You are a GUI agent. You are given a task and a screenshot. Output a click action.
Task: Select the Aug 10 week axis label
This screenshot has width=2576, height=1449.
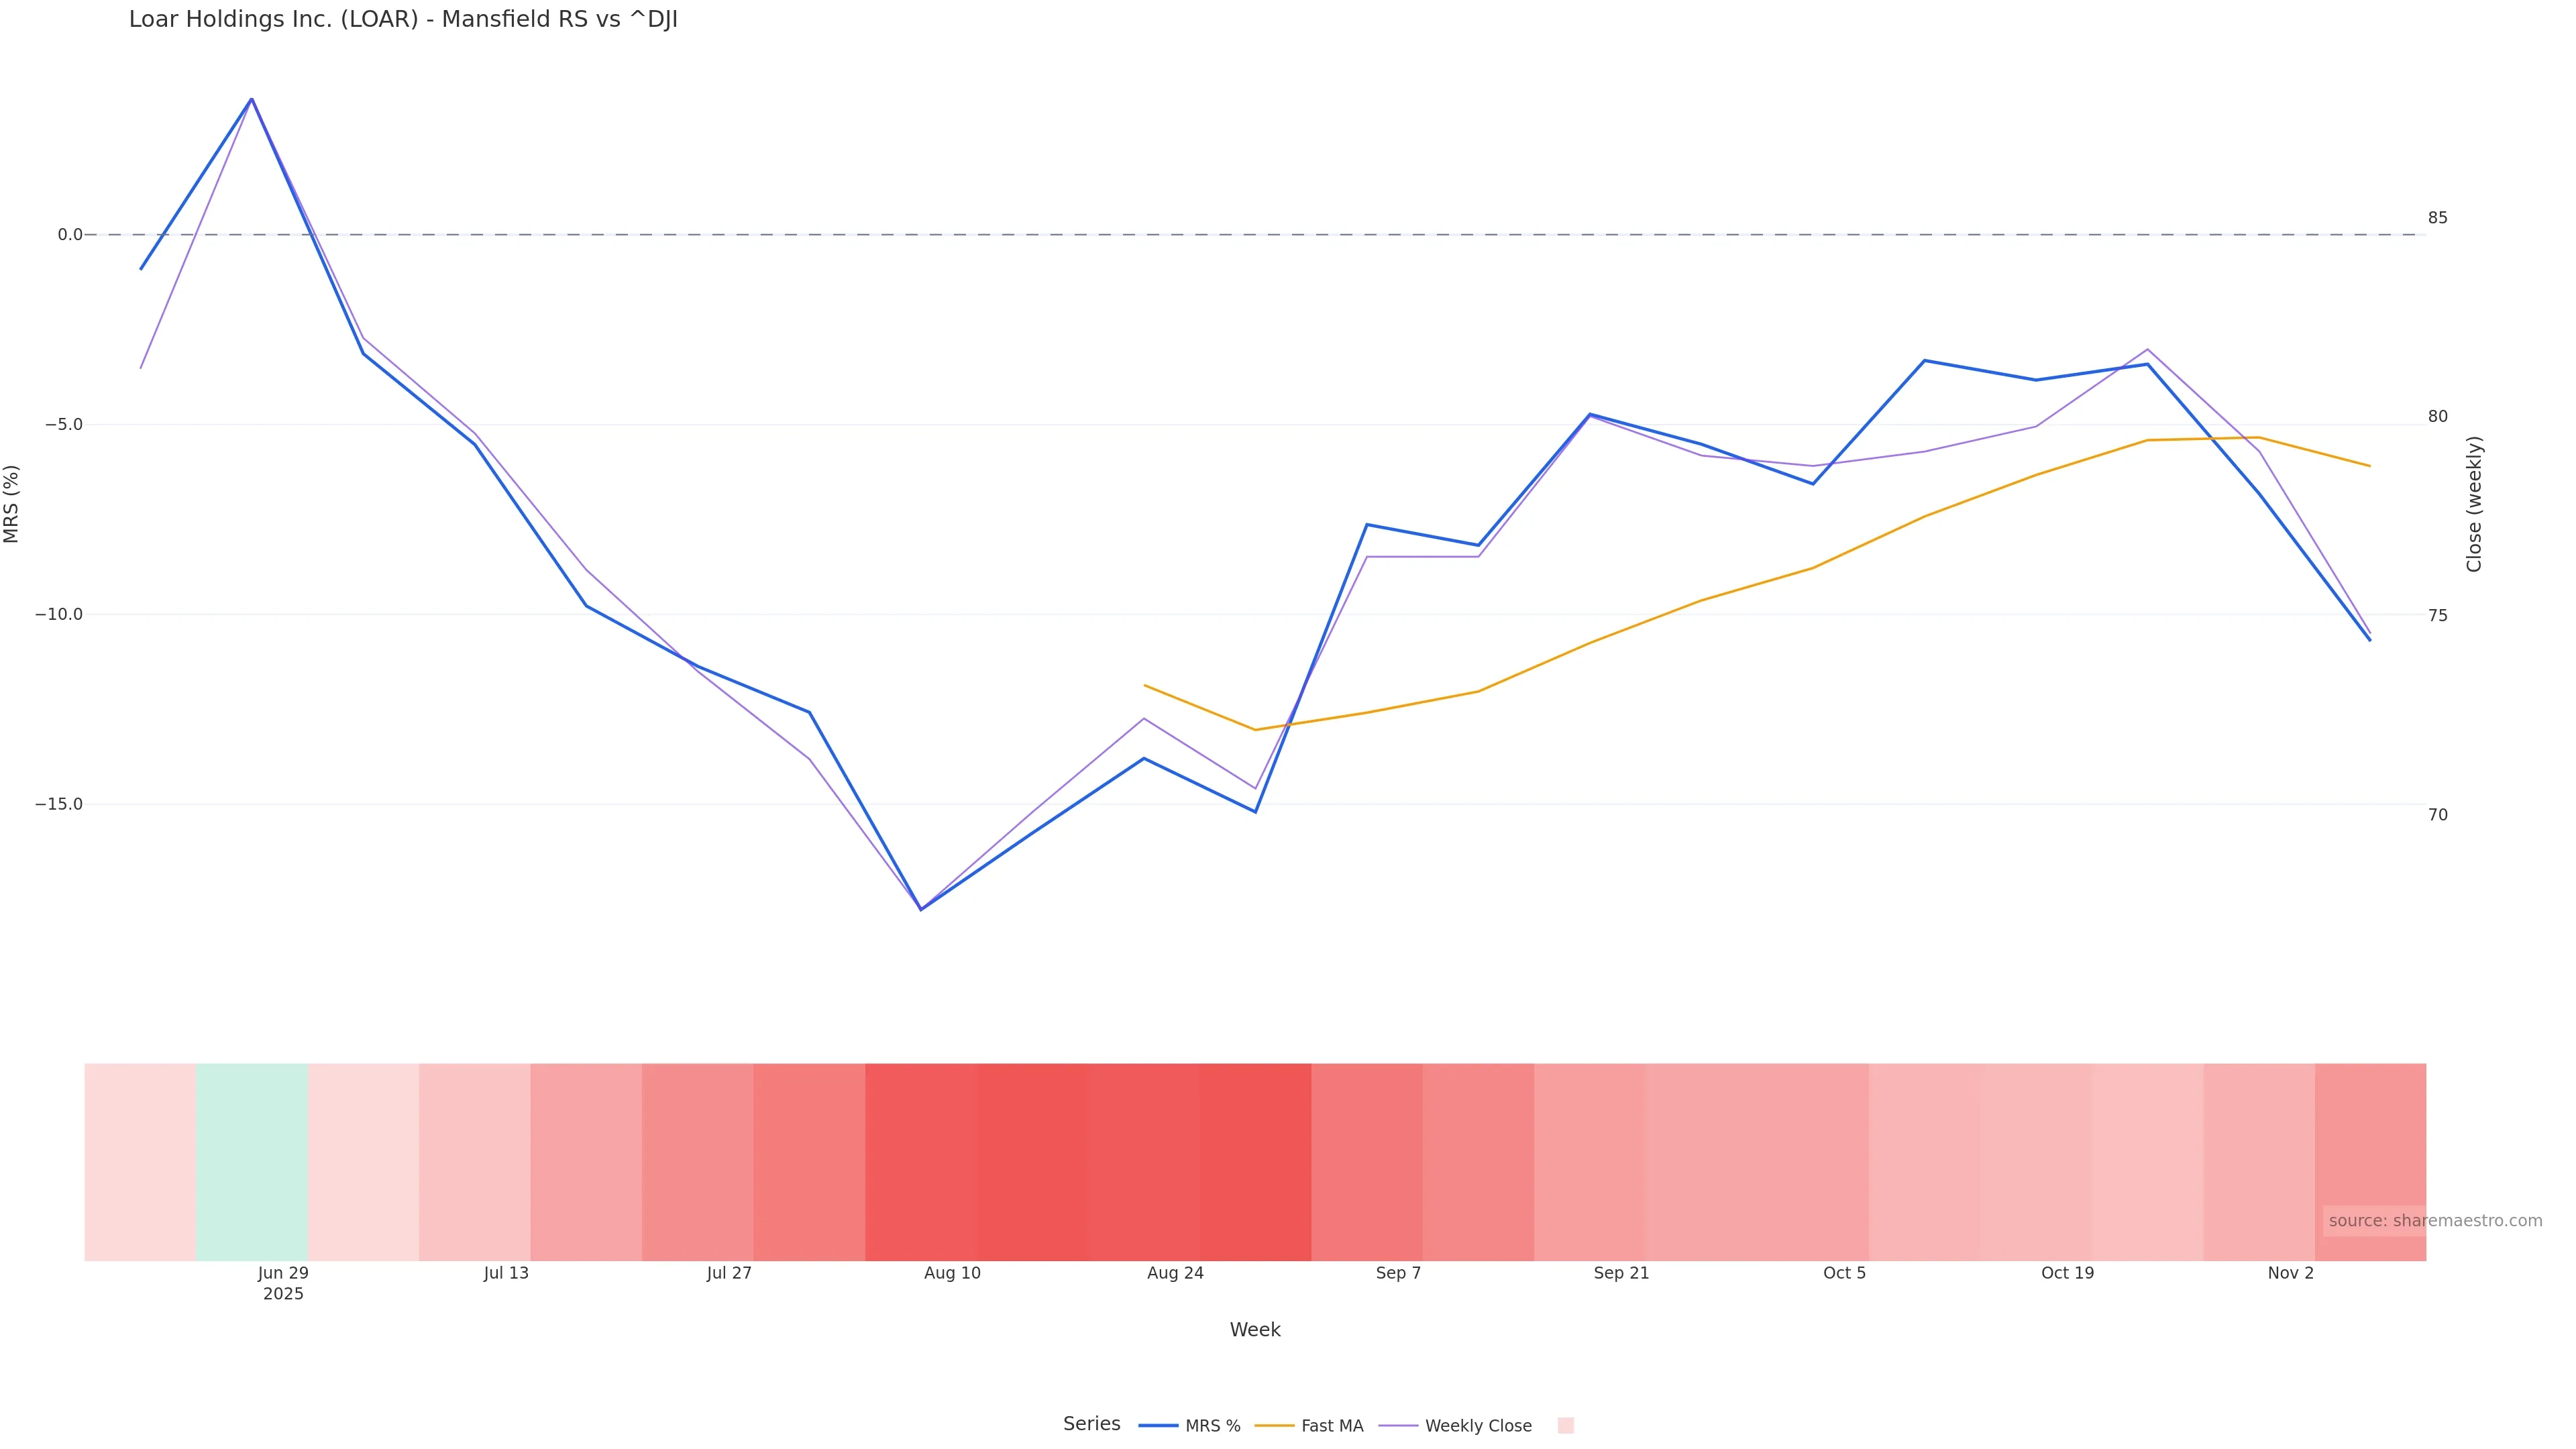(952, 1273)
